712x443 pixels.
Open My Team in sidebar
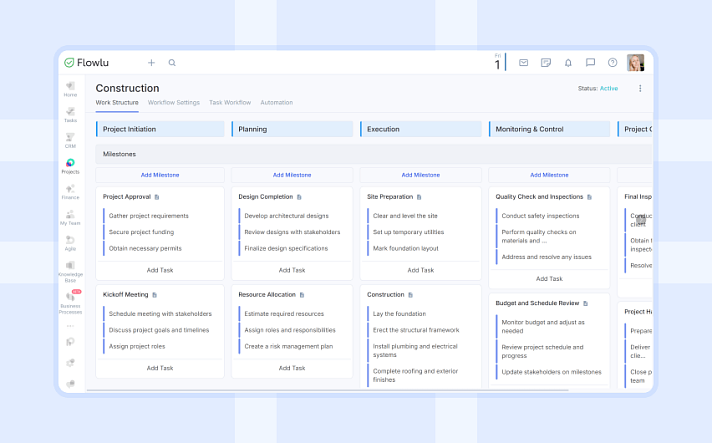pyautogui.click(x=70, y=217)
